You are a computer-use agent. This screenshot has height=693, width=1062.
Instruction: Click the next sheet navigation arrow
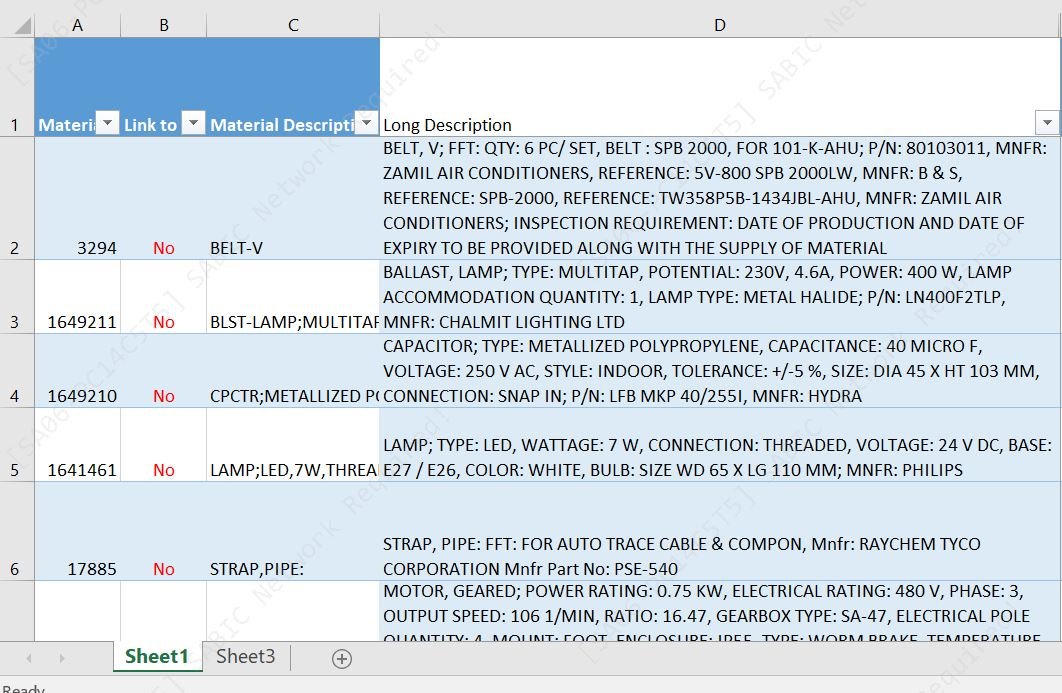(62, 658)
